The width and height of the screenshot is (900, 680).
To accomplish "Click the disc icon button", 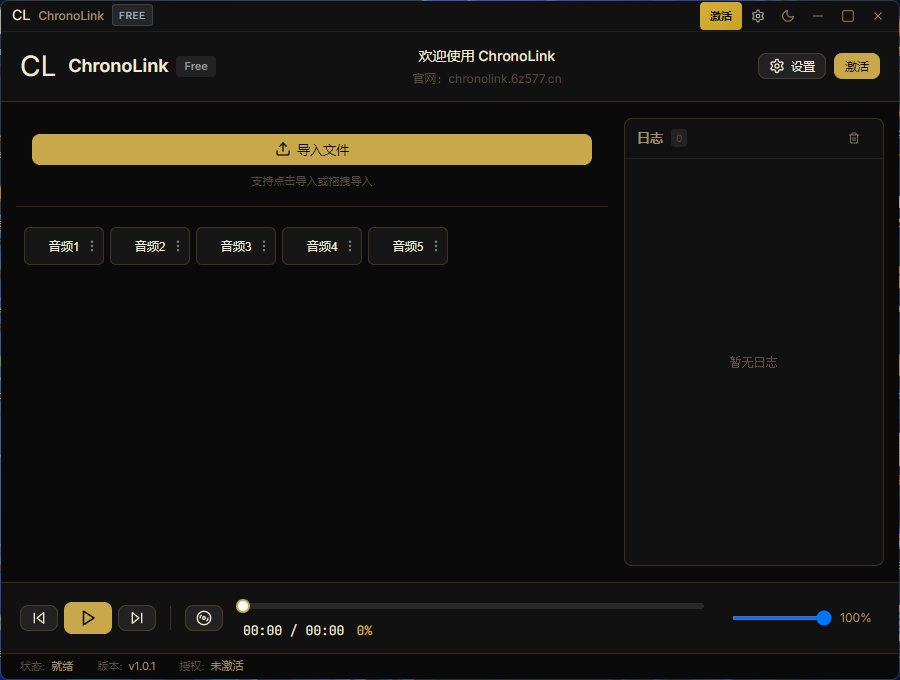I will pyautogui.click(x=204, y=618).
